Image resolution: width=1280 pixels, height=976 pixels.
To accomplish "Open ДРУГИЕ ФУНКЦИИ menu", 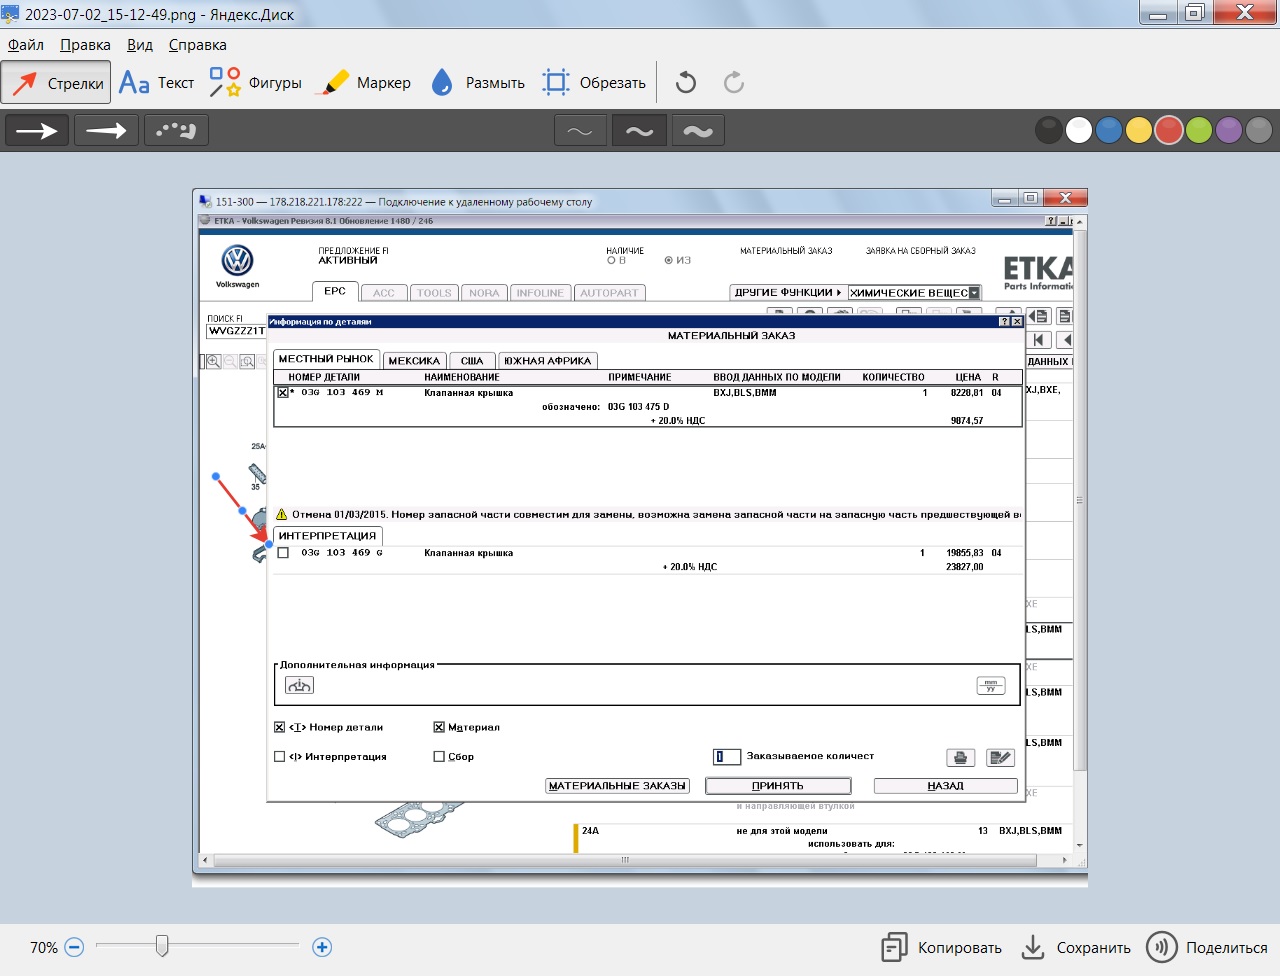I will tap(788, 293).
